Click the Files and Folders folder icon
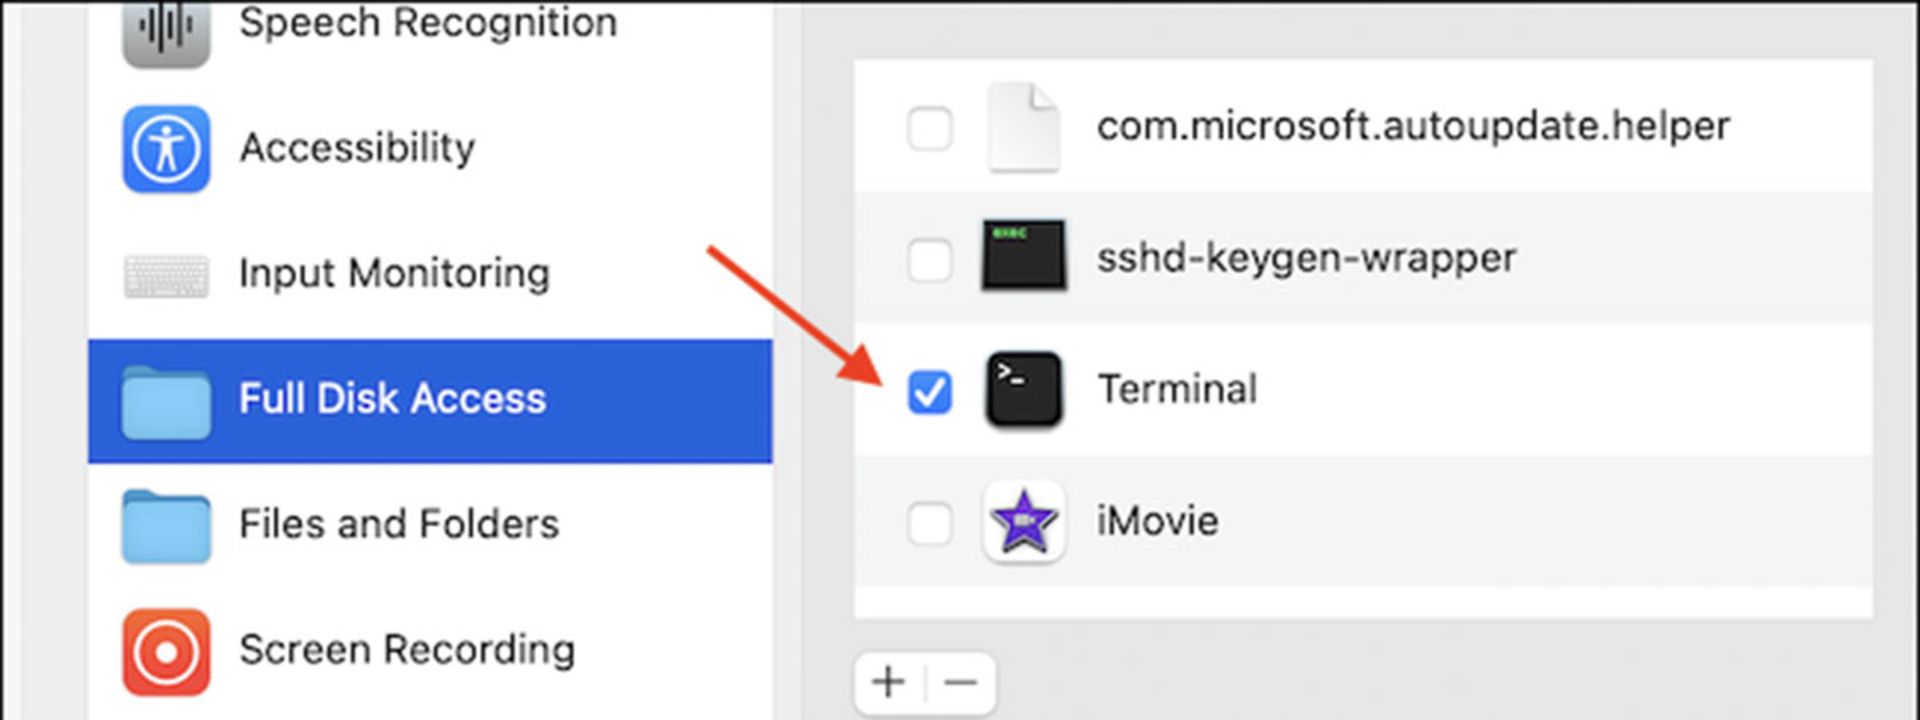Screen dimensions: 1920x720 pos(166,526)
